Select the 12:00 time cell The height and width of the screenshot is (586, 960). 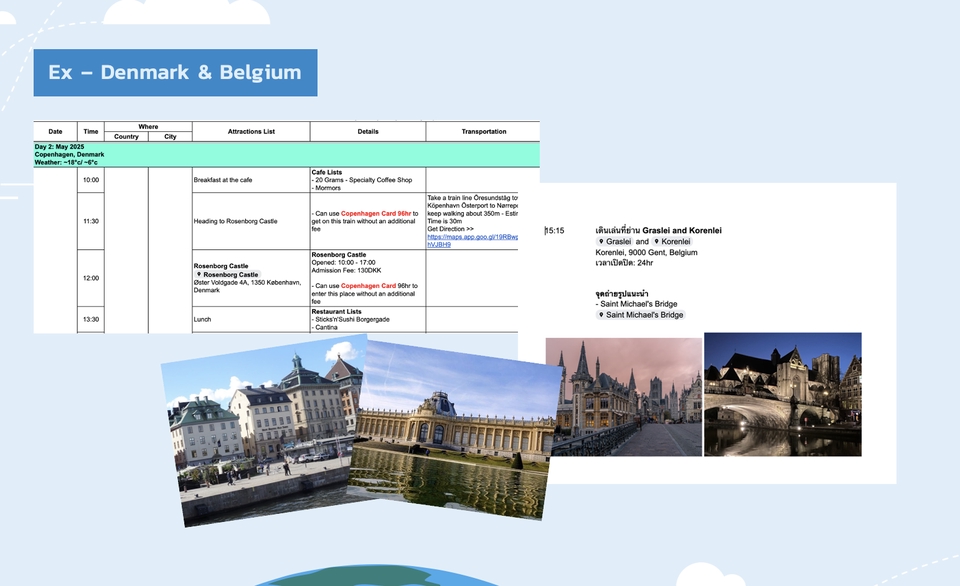(x=91, y=278)
